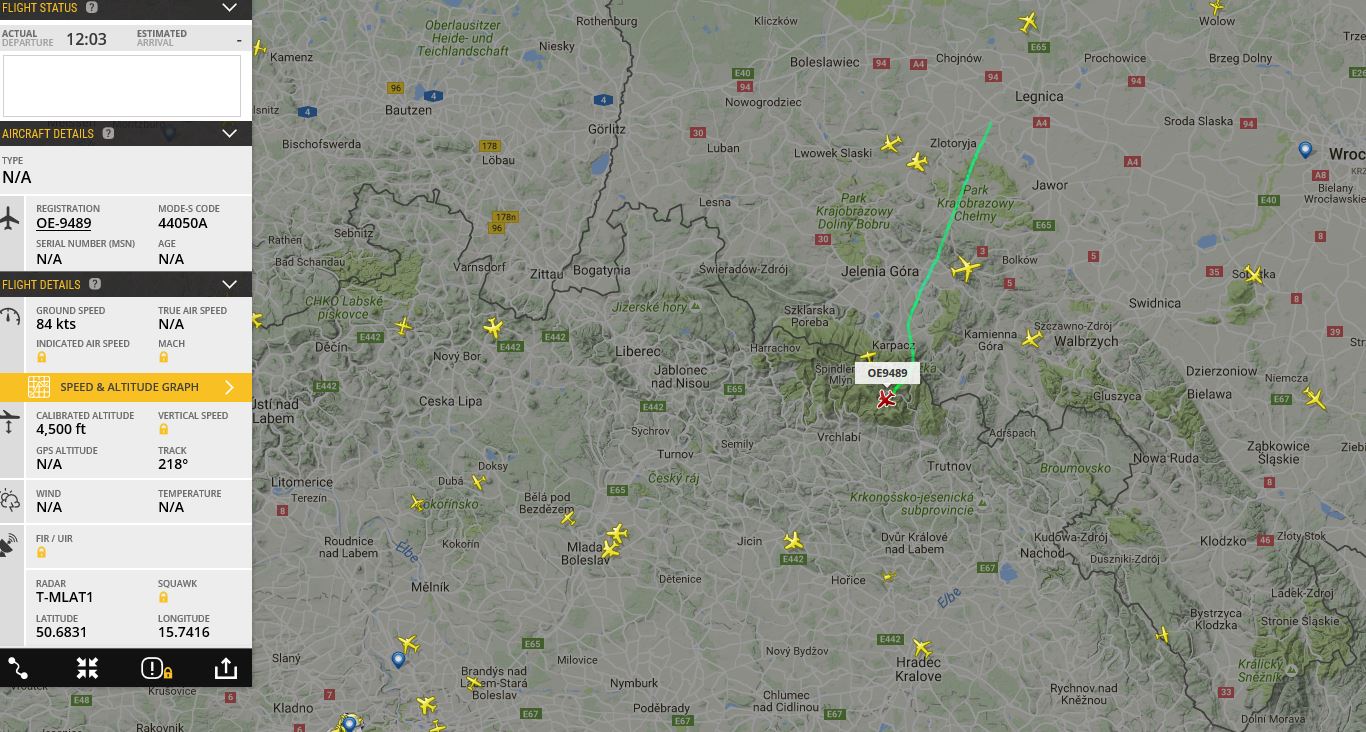Click the center-on-aircraft arrows icon
The height and width of the screenshot is (732, 1366).
click(x=87, y=668)
